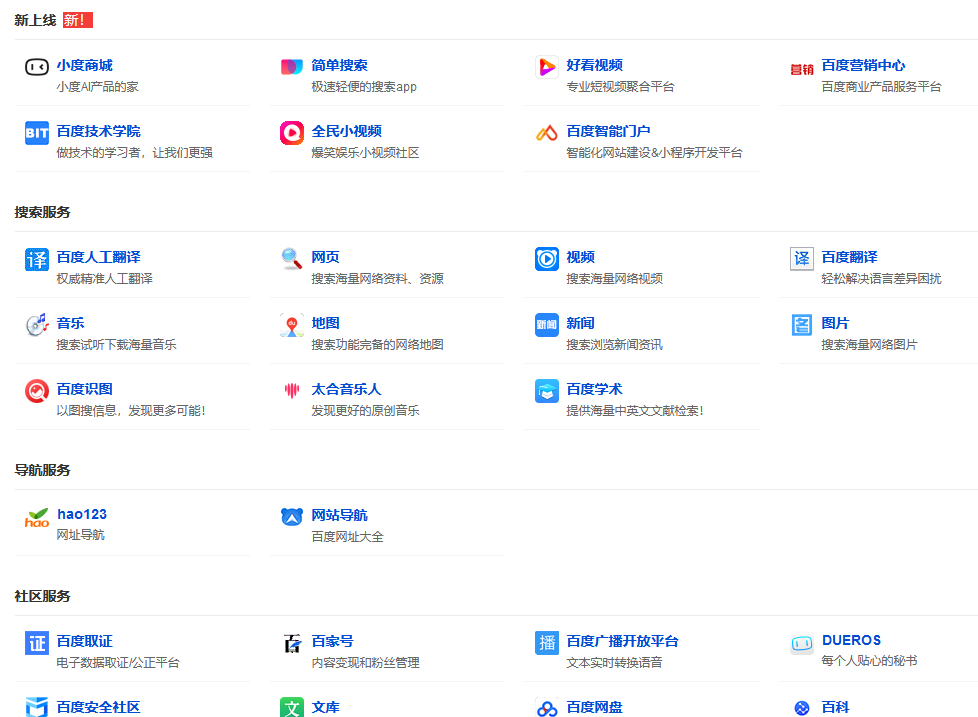Click the 小度商城 robot face icon
This screenshot has width=978, height=717.
(37, 67)
